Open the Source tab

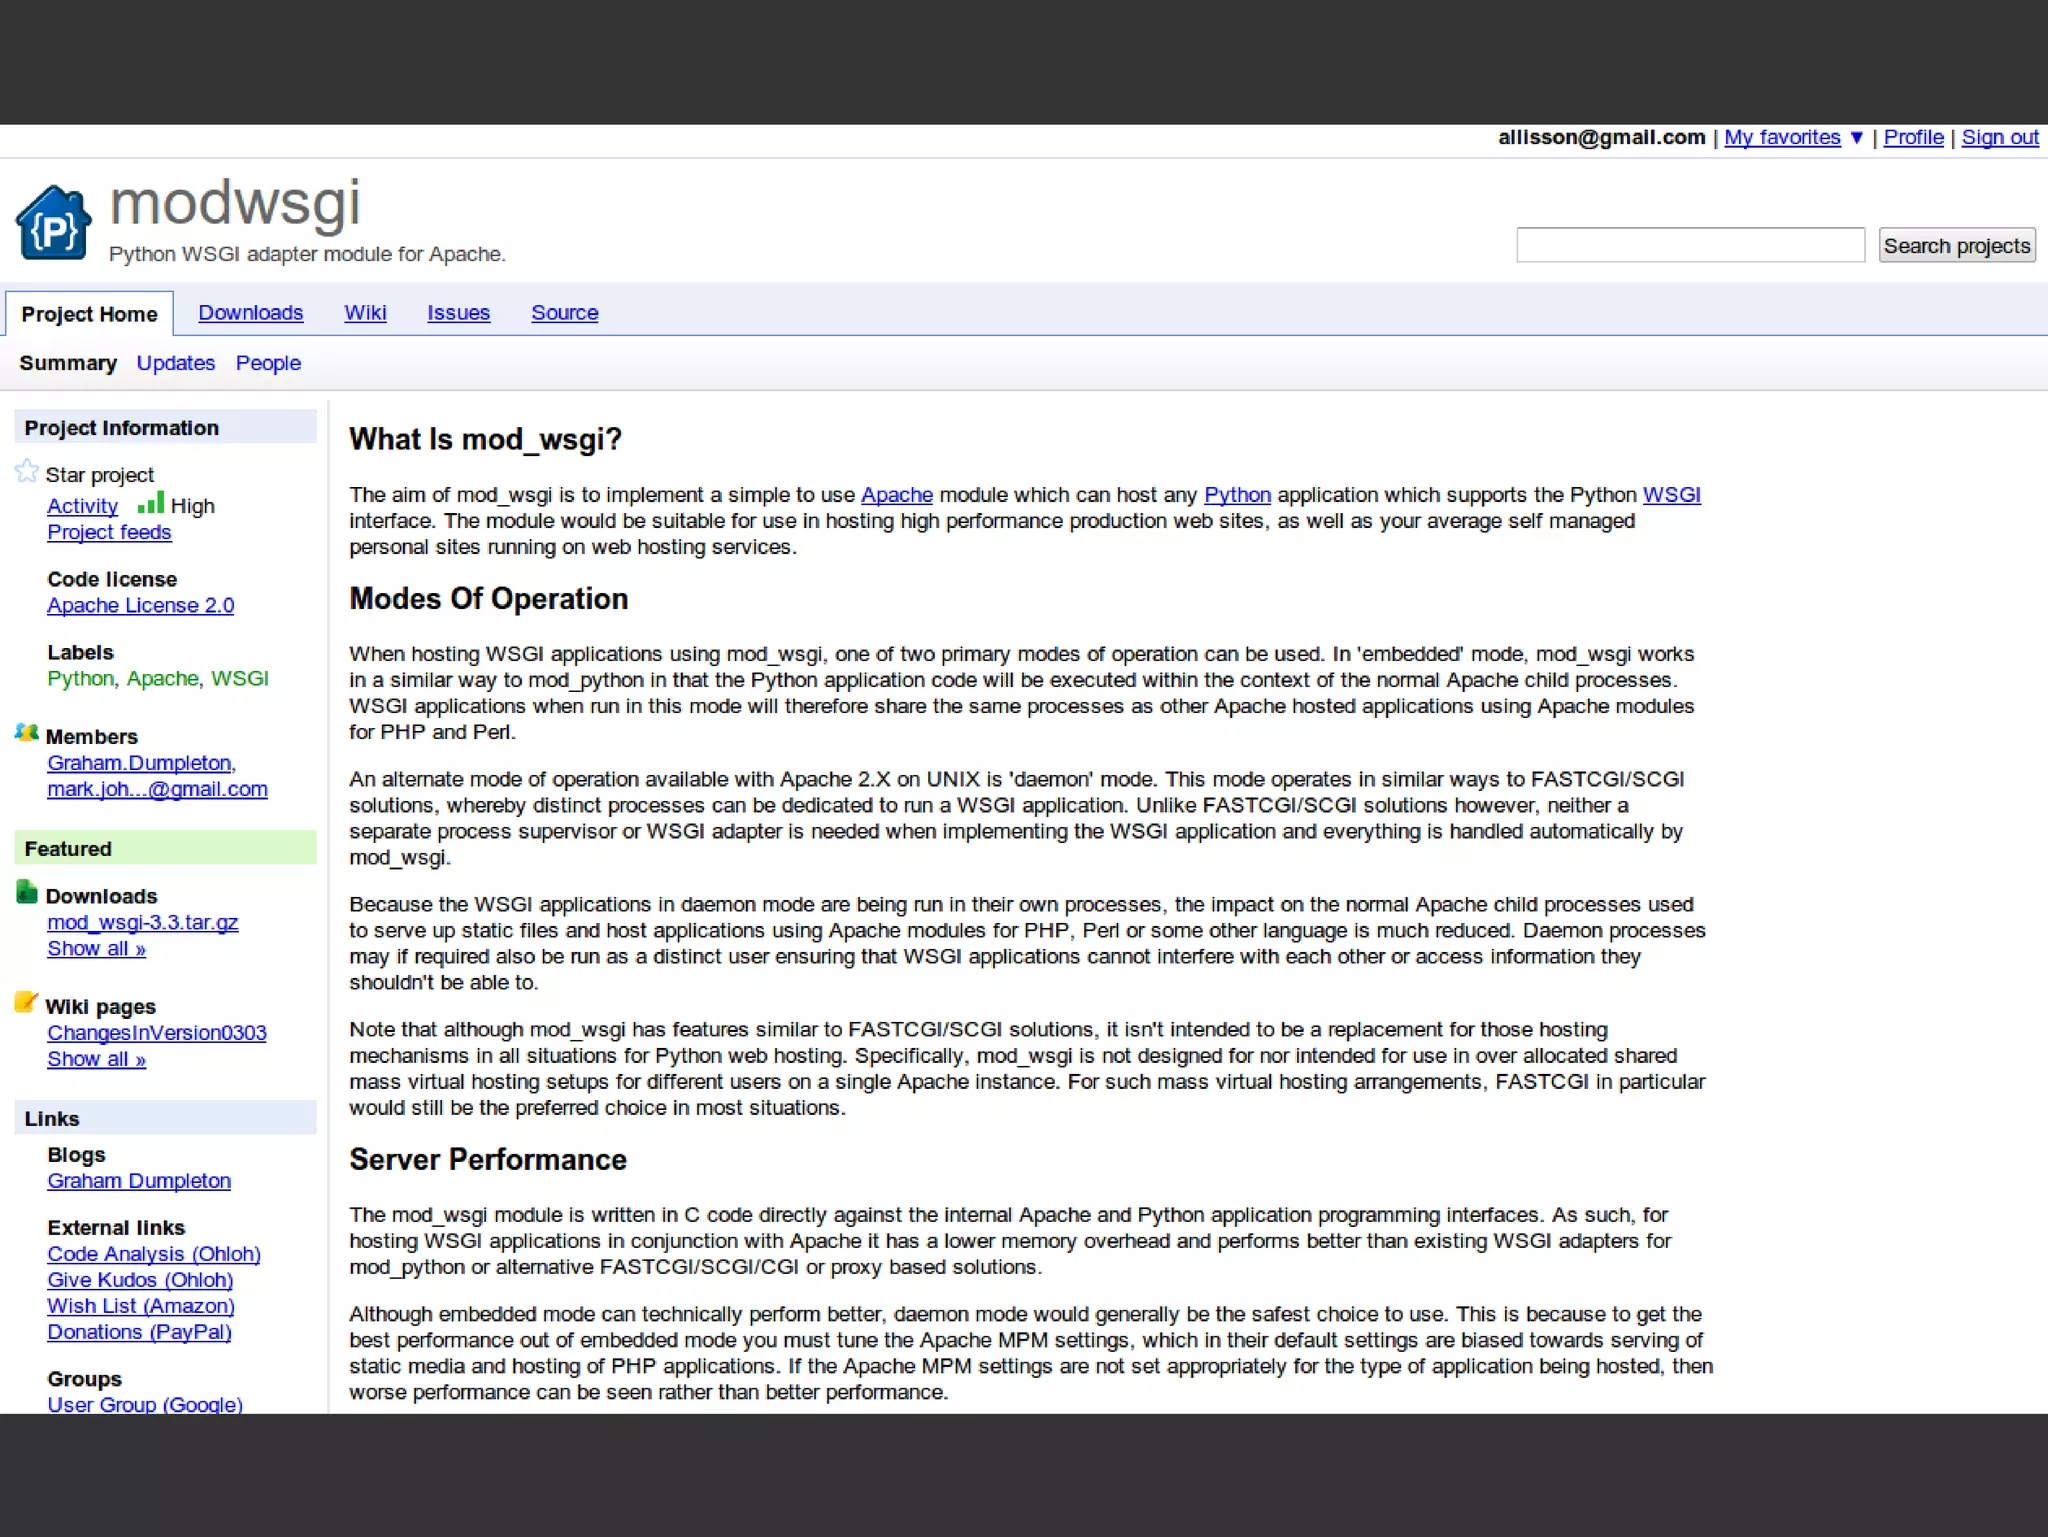(564, 313)
